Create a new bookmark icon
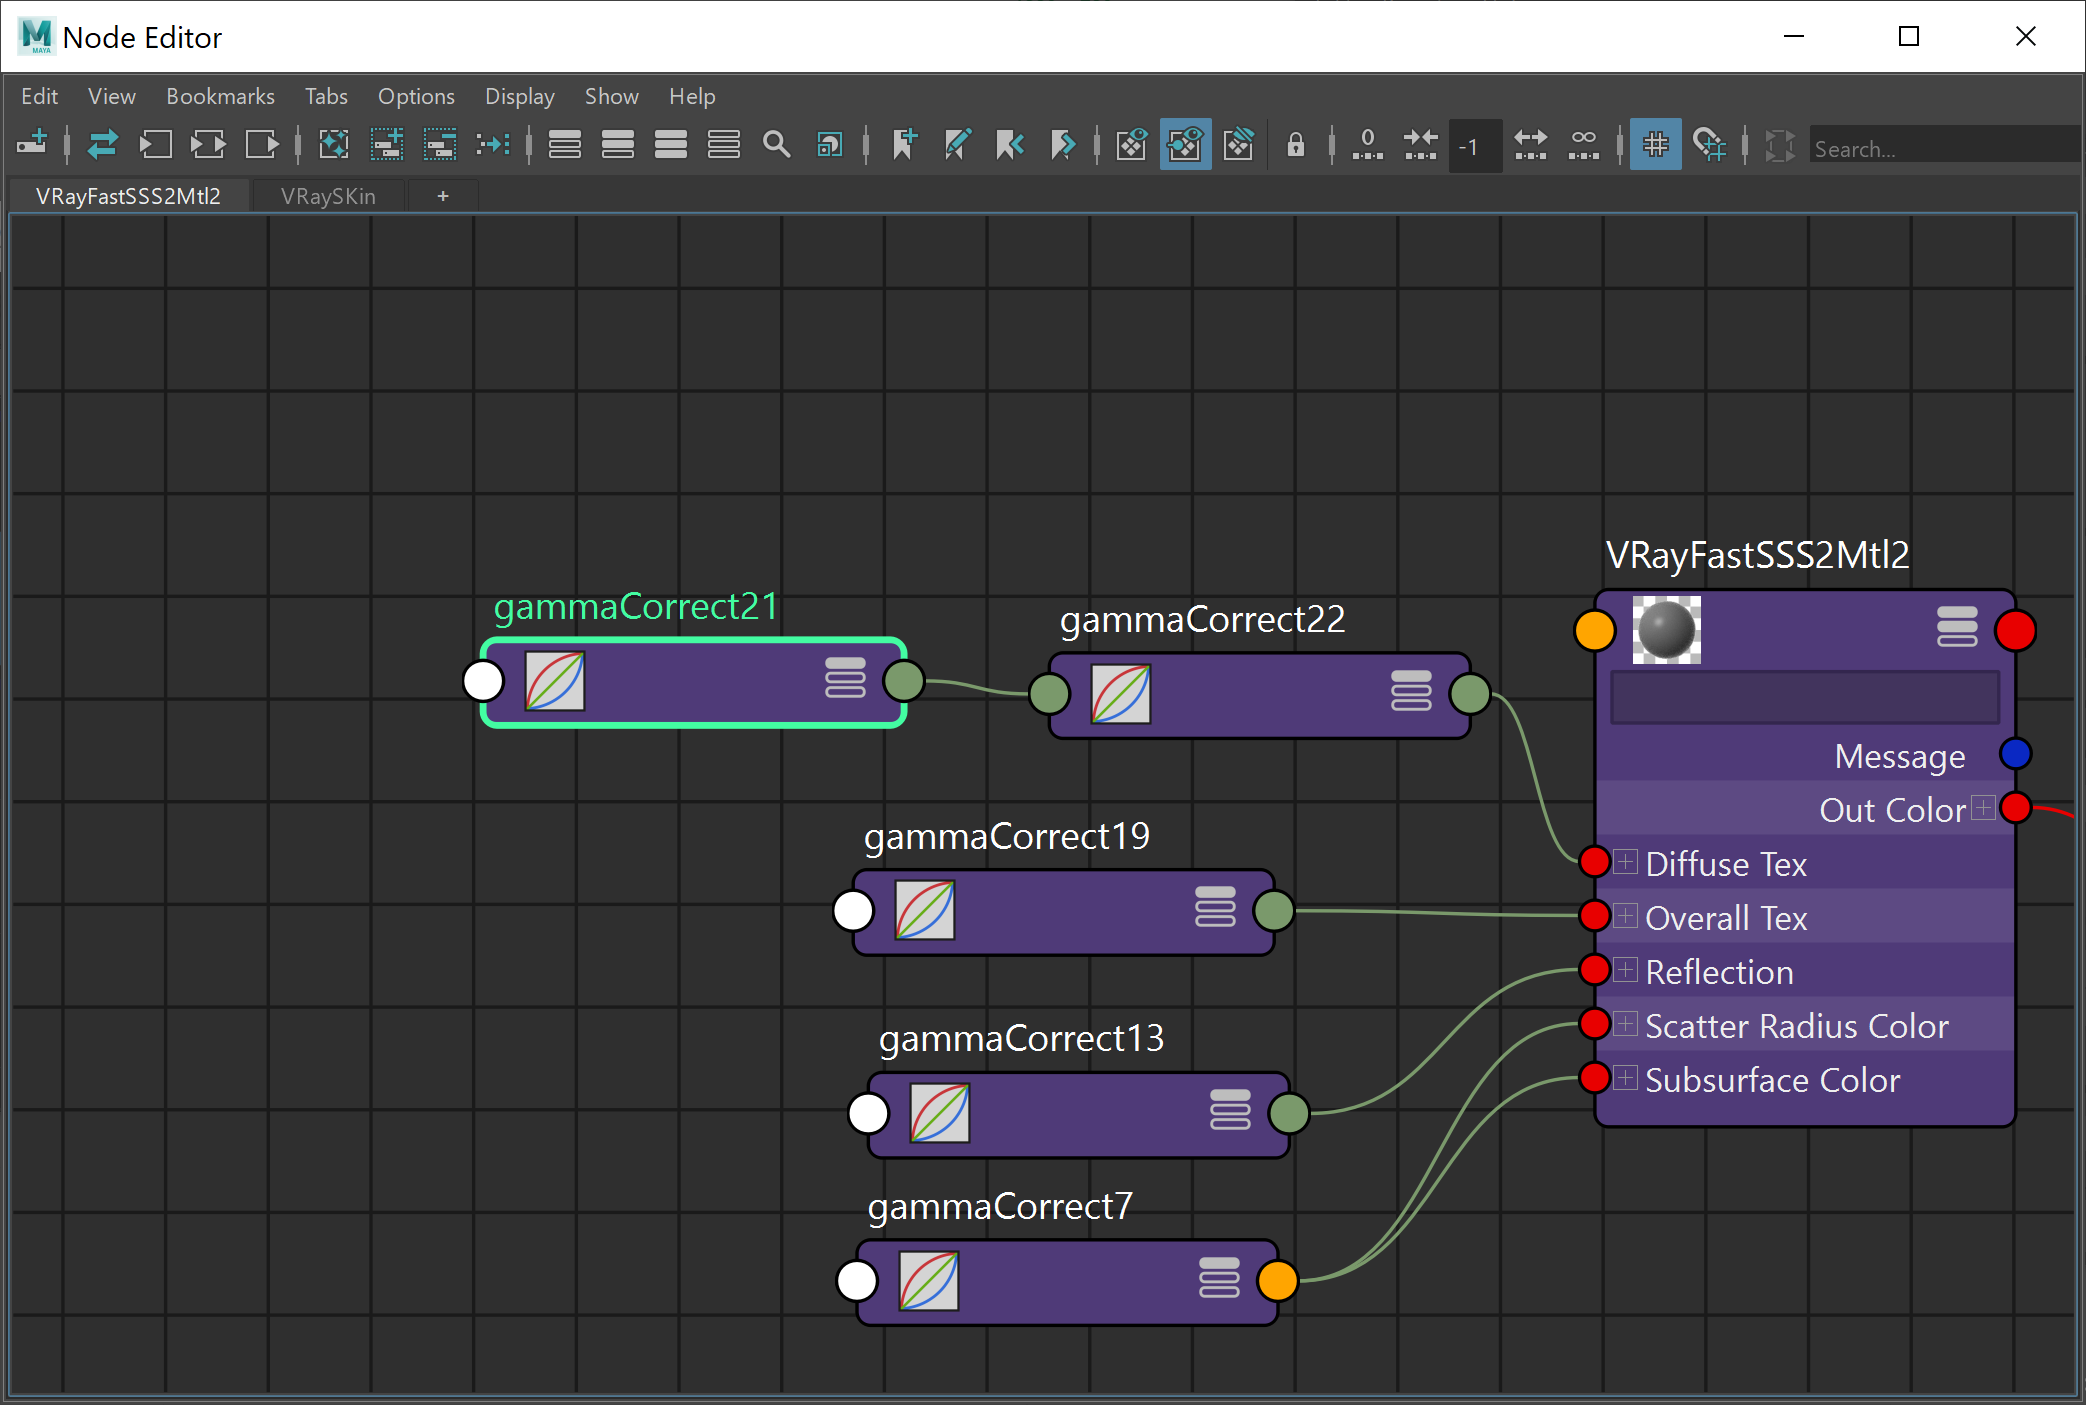 (904, 145)
